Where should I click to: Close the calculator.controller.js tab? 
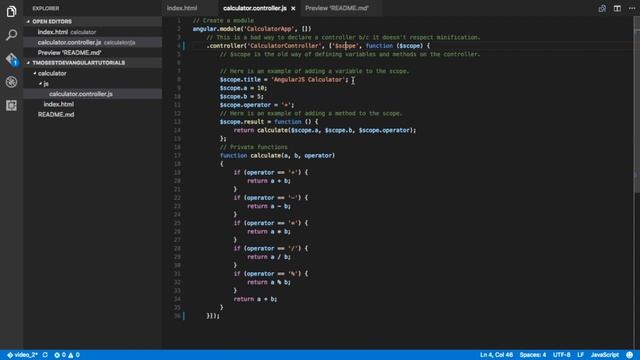[293, 8]
